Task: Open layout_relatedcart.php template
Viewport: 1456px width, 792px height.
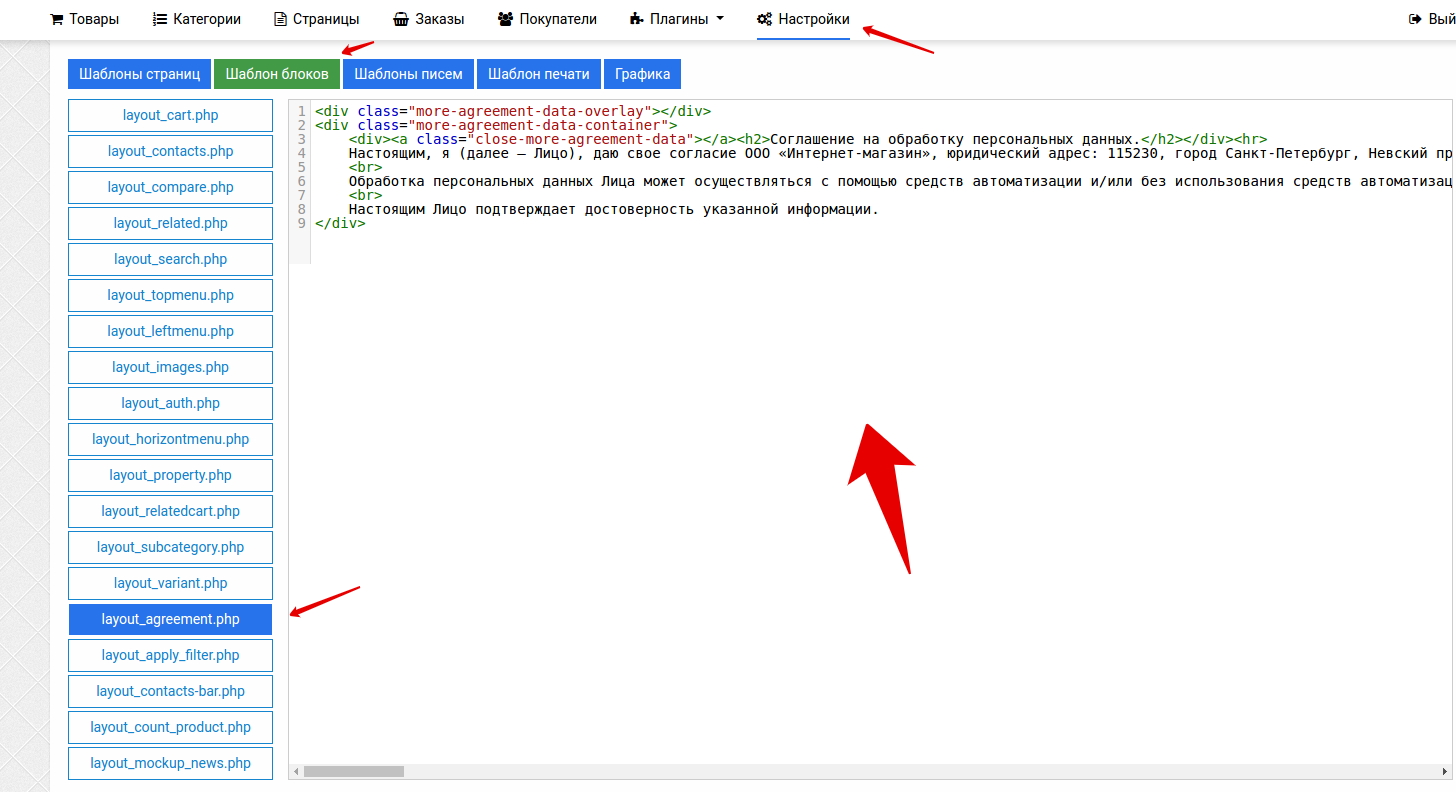Action: (170, 511)
